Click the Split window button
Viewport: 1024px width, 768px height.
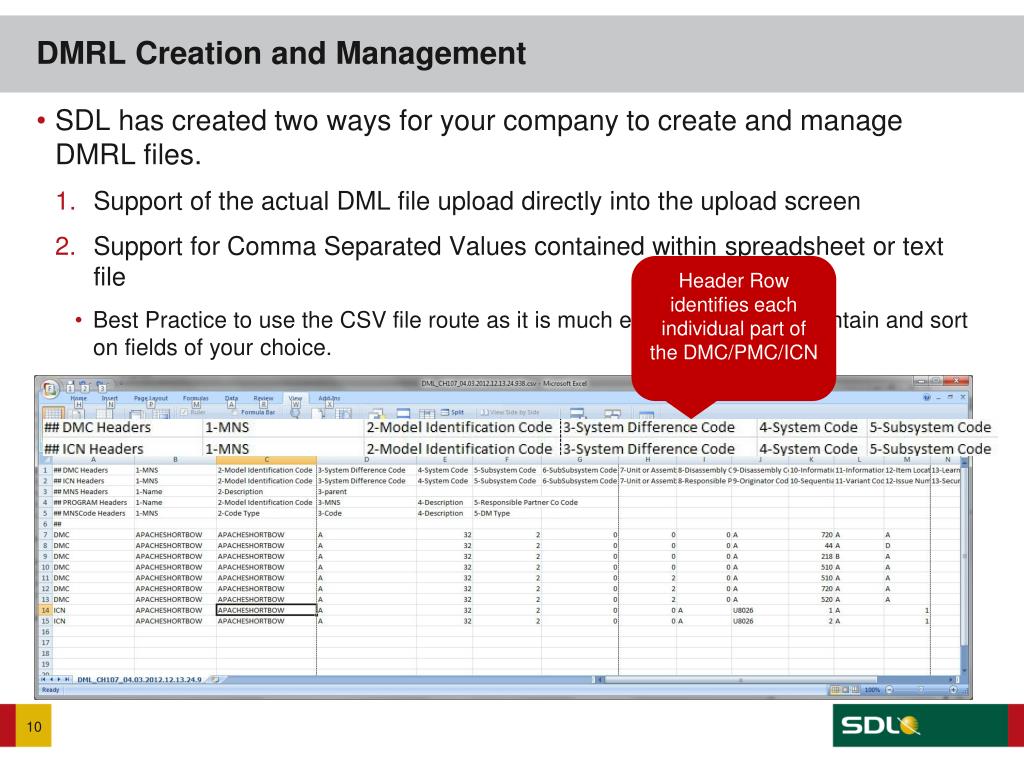[x=453, y=412]
